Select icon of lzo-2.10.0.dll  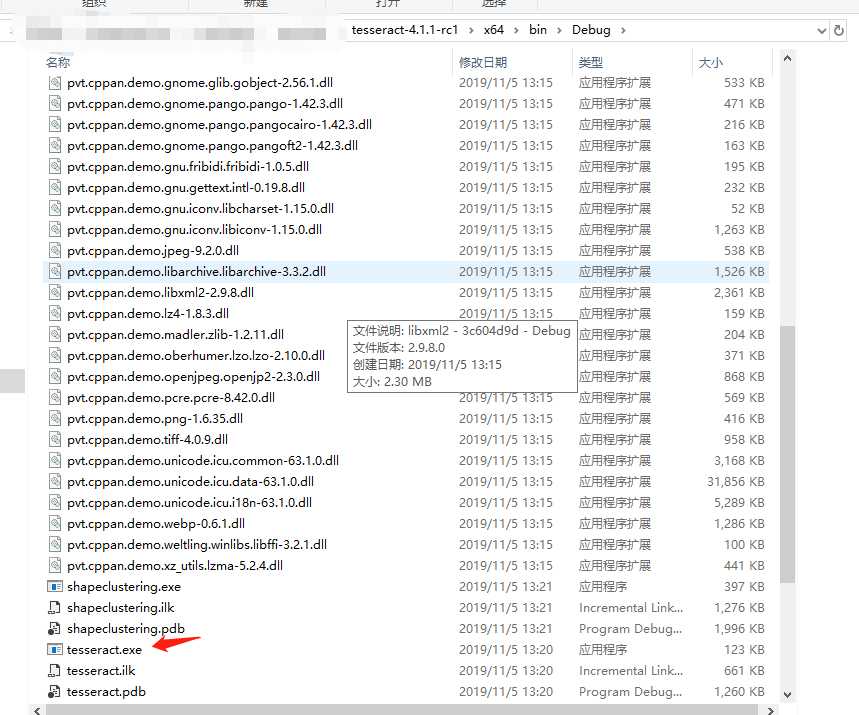click(x=55, y=356)
